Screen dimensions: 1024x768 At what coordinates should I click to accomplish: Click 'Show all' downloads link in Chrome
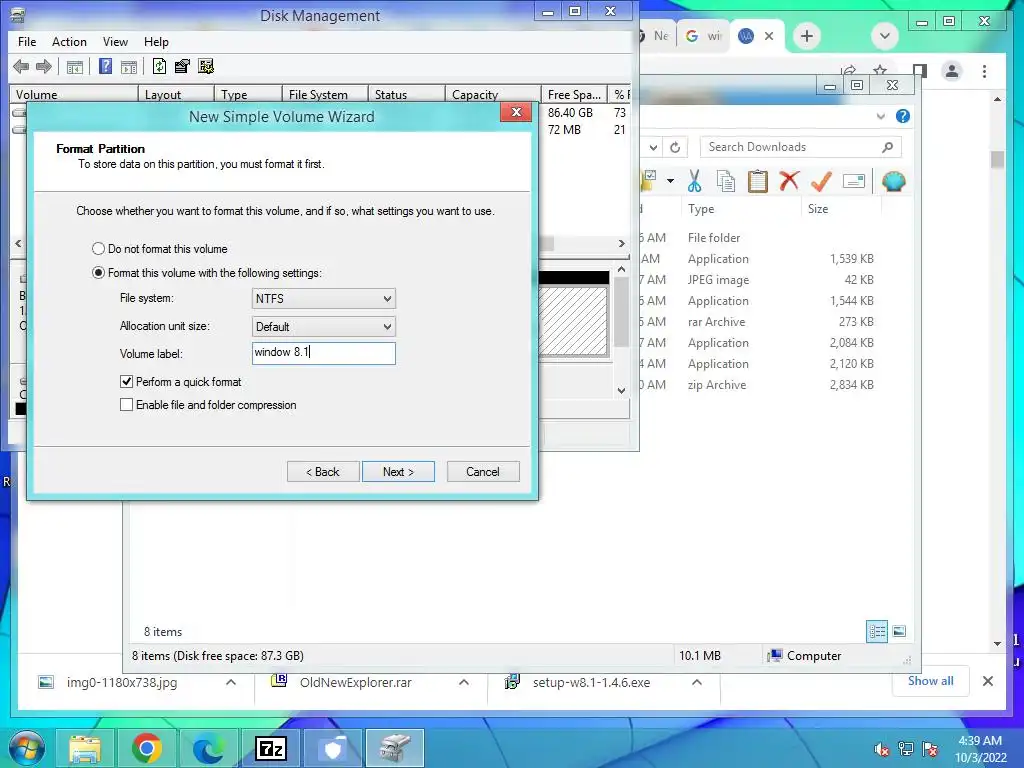930,681
